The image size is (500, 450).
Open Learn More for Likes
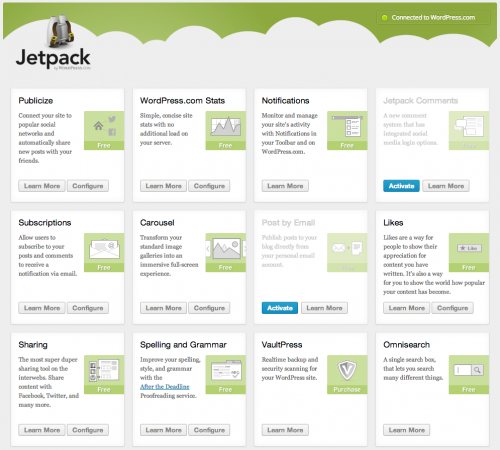pyautogui.click(x=407, y=308)
